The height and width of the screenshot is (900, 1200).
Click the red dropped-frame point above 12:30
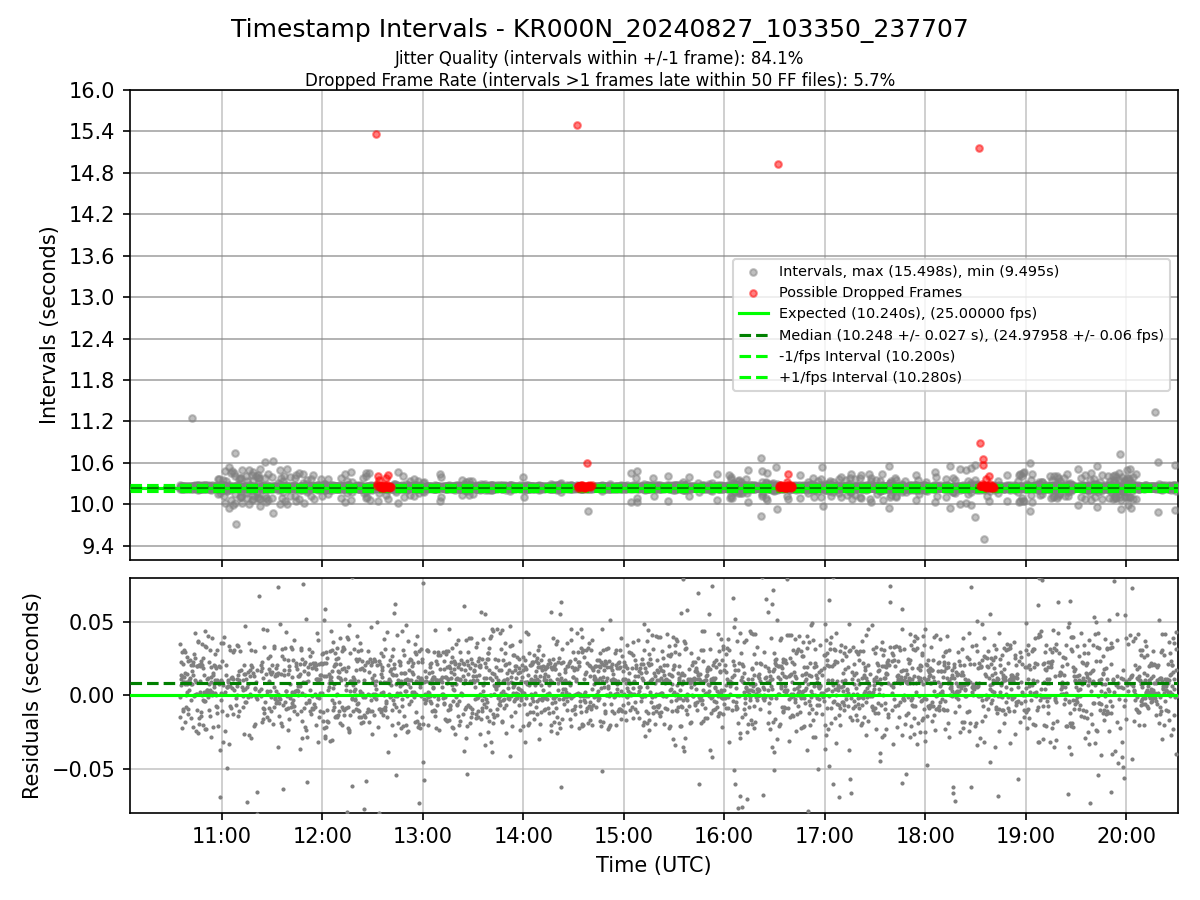point(376,134)
